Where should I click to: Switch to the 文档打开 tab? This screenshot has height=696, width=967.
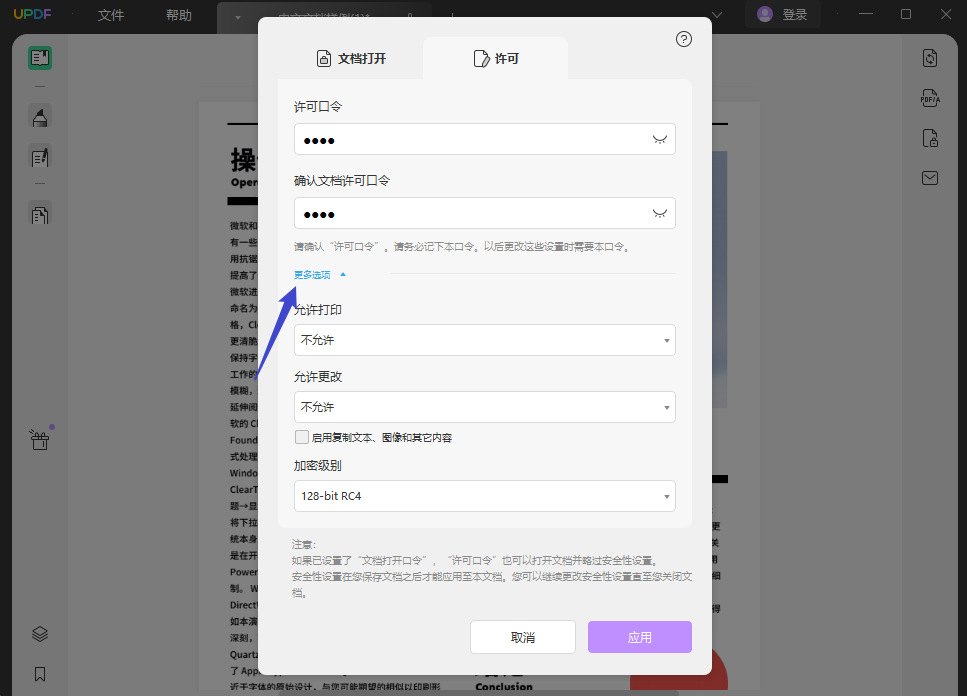pos(350,59)
